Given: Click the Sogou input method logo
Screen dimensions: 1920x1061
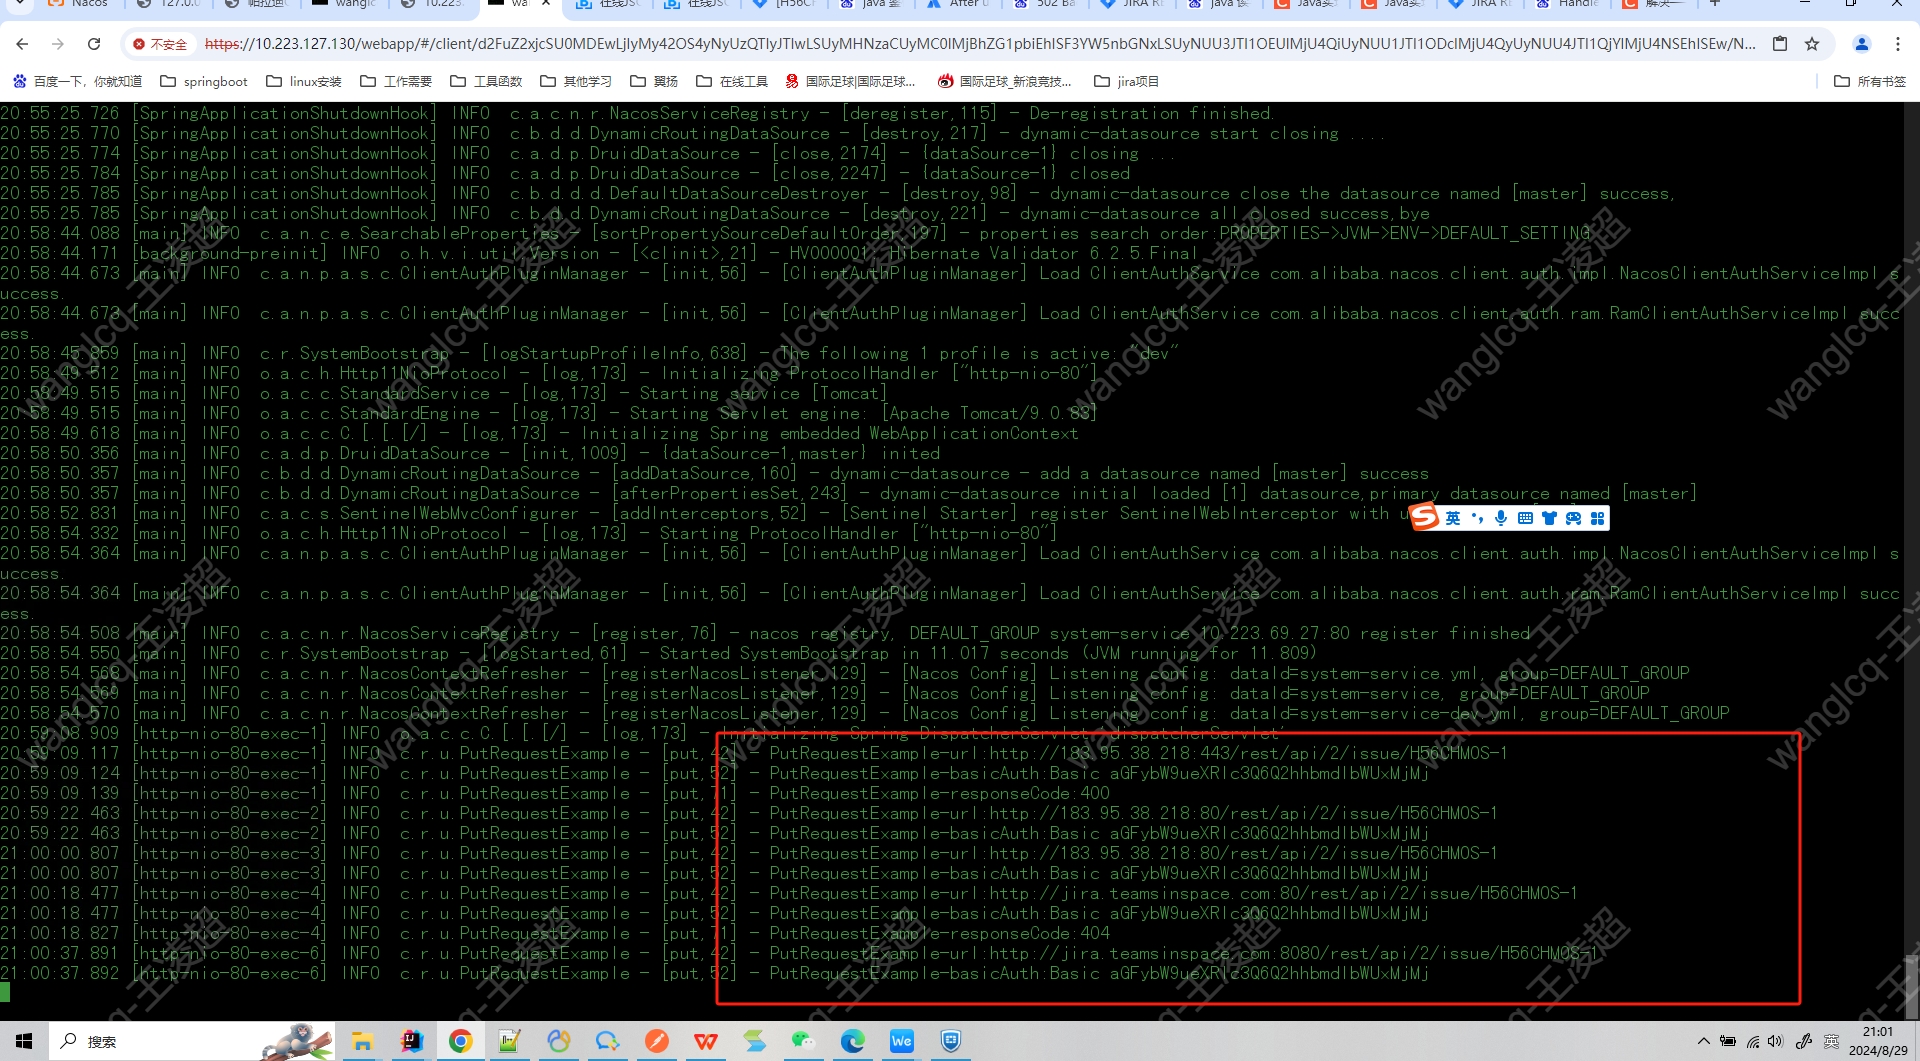Looking at the screenshot, I should (x=1424, y=517).
